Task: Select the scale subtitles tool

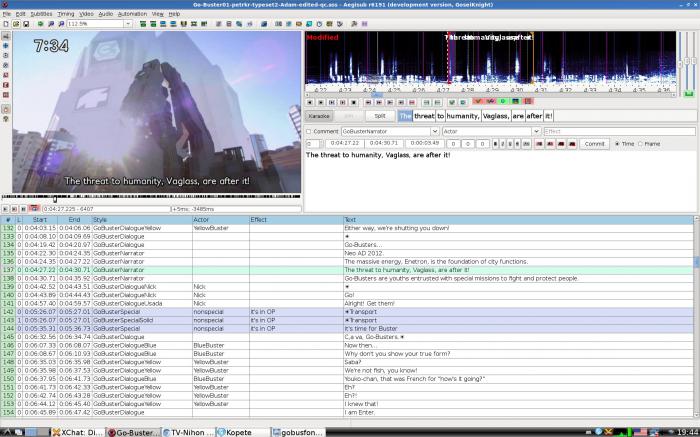Action: pyautogui.click(x=6, y=75)
